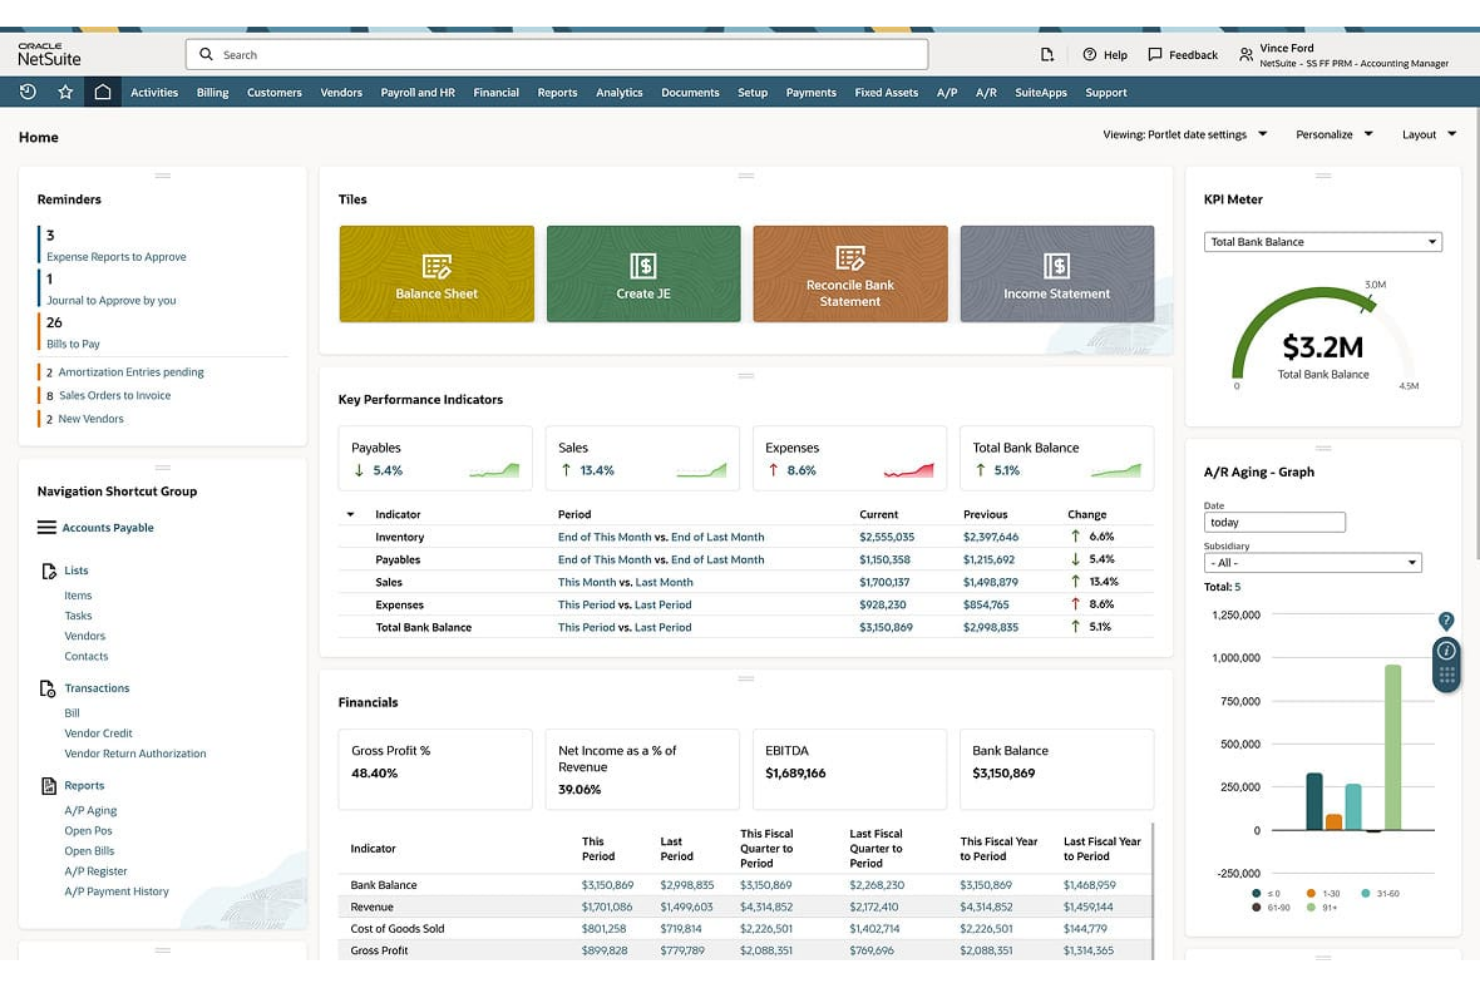Click Bank Balance This Period $3,150,869 cell
1480x987 pixels.
click(607, 885)
